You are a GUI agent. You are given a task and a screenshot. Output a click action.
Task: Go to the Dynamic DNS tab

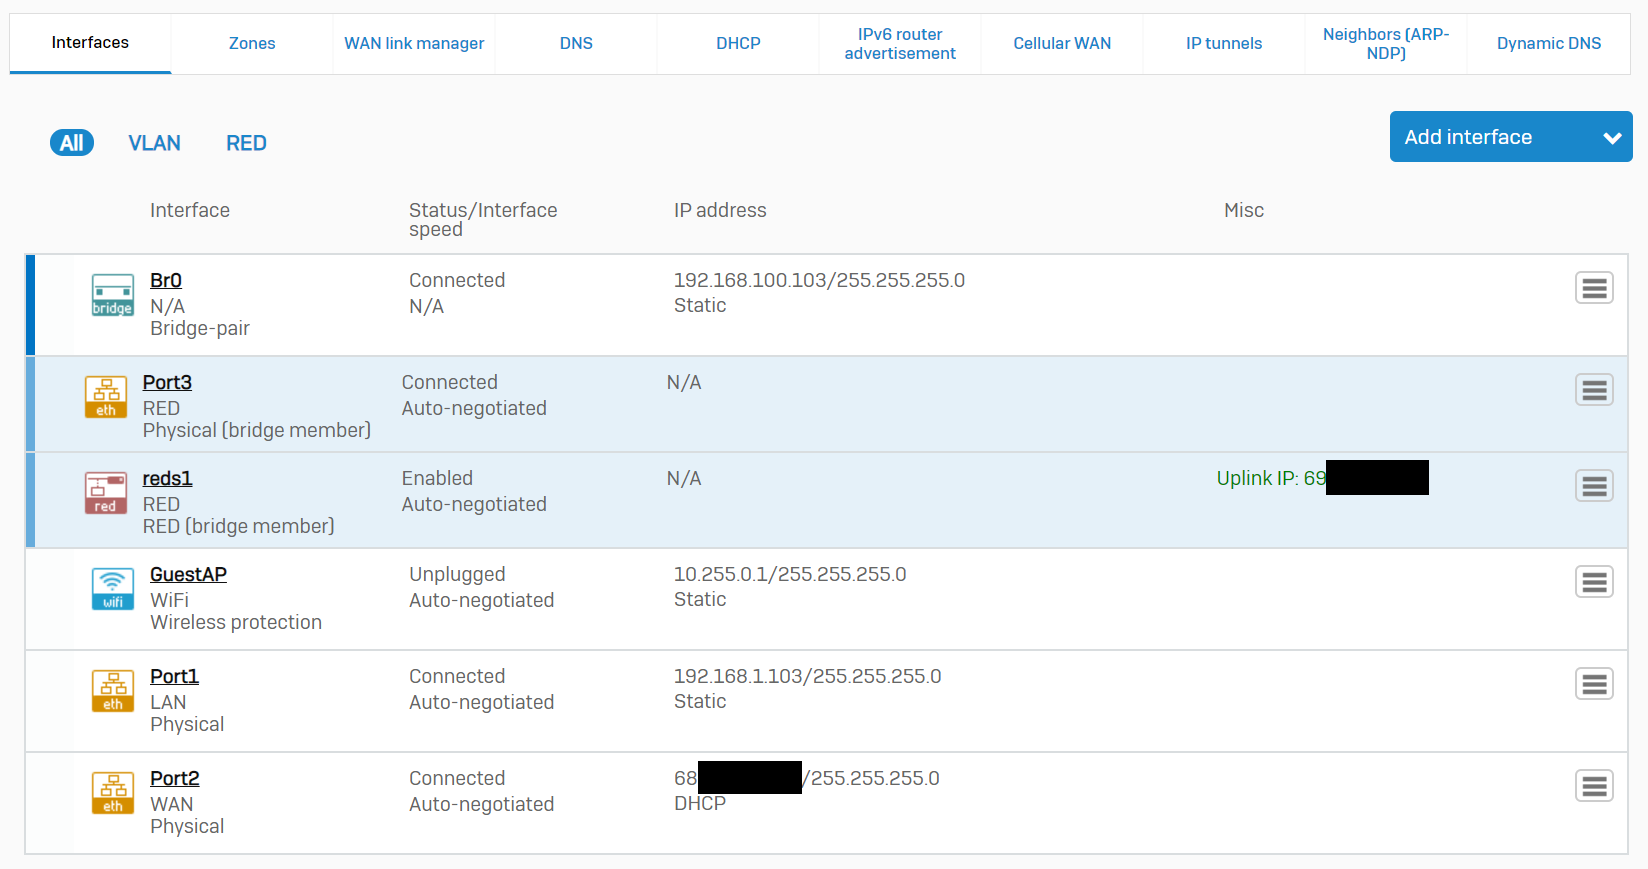coord(1549,43)
